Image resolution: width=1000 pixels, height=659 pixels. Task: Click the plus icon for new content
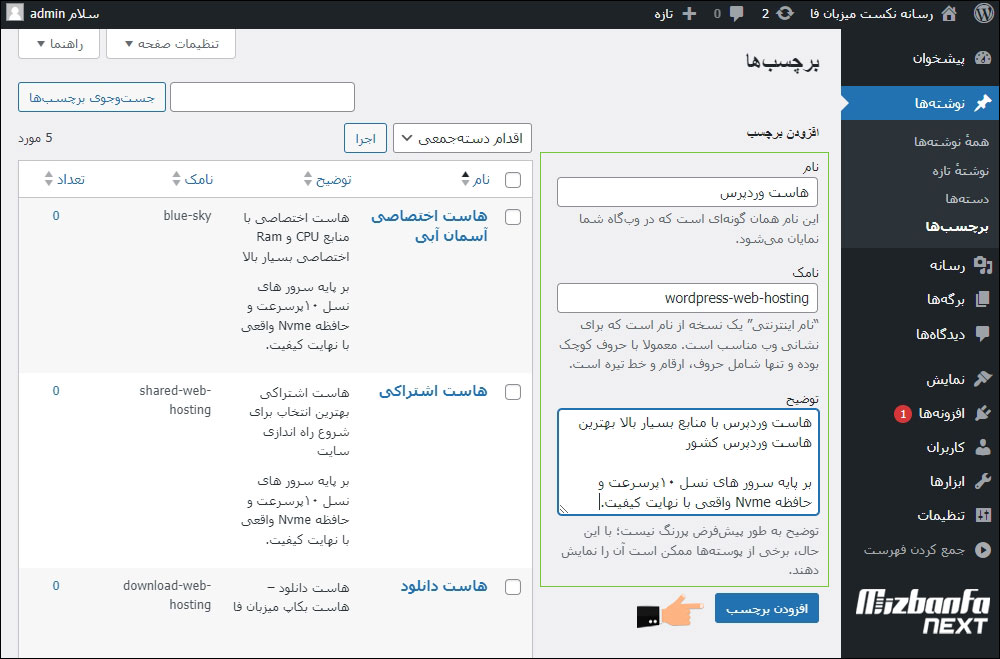689,13
